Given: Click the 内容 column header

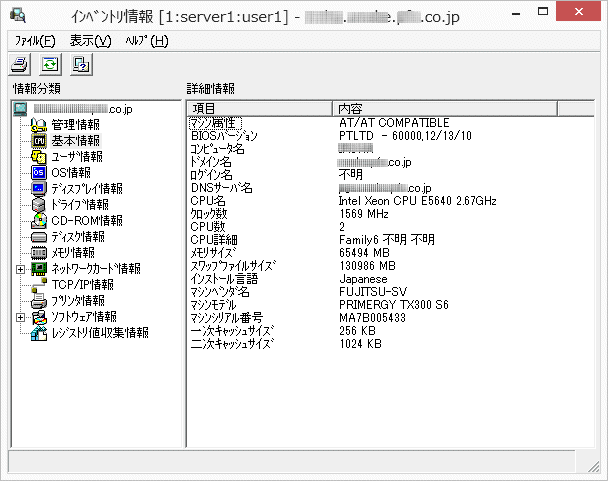Looking at the screenshot, I should pos(445,108).
